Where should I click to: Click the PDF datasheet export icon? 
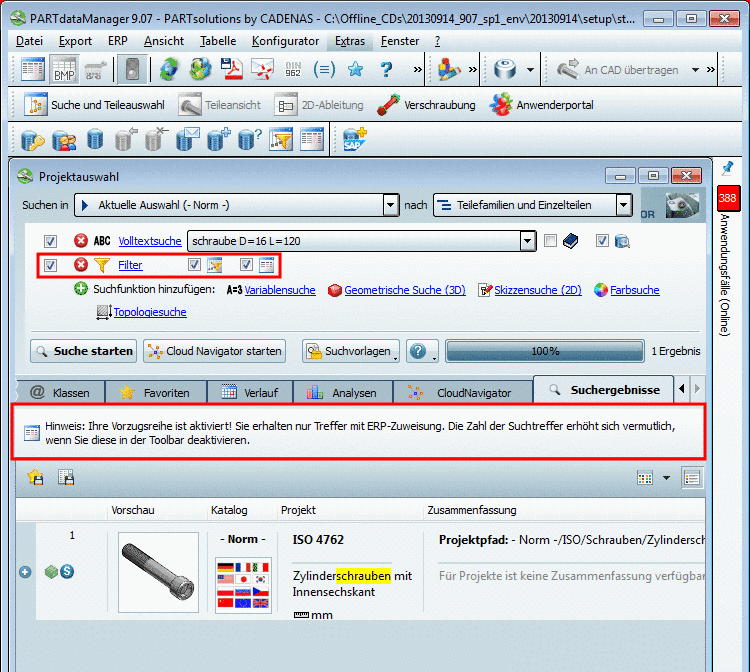(232, 69)
